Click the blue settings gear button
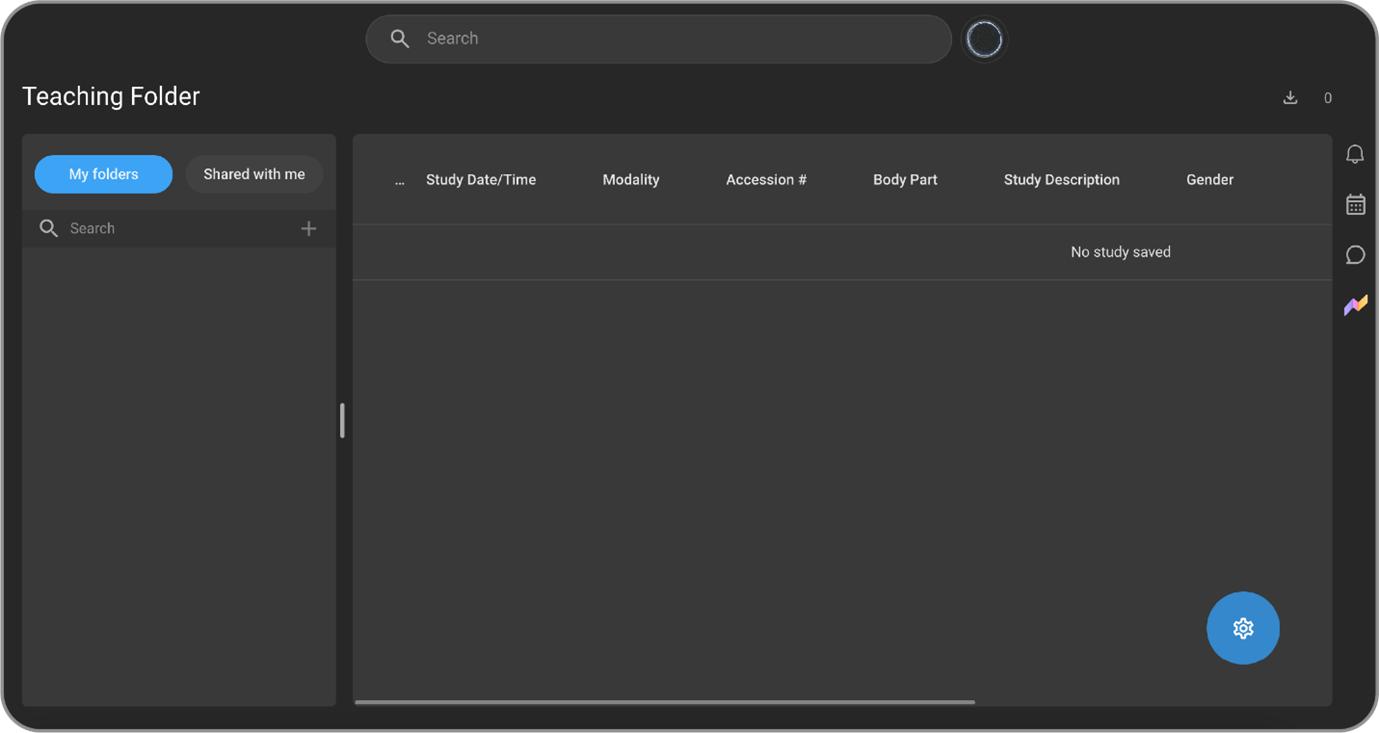This screenshot has width=1379, height=733. tap(1243, 628)
